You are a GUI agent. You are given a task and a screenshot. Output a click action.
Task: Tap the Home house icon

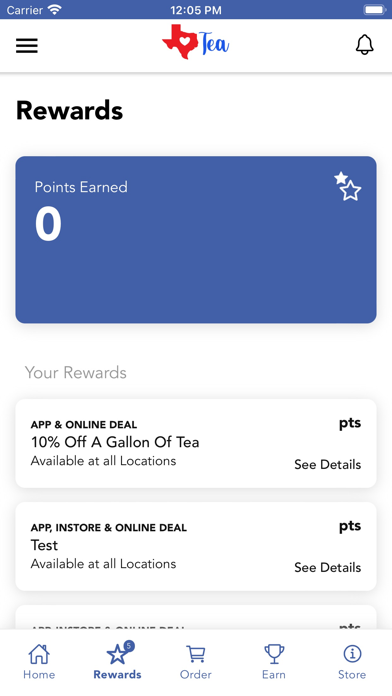(39, 654)
